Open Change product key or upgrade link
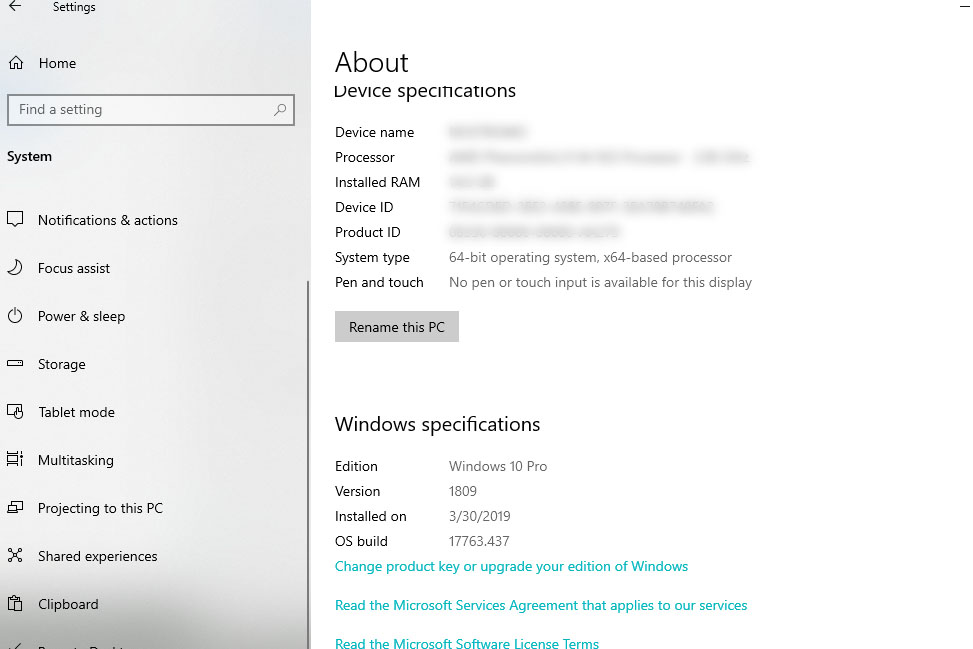This screenshot has width=973, height=649. click(511, 566)
